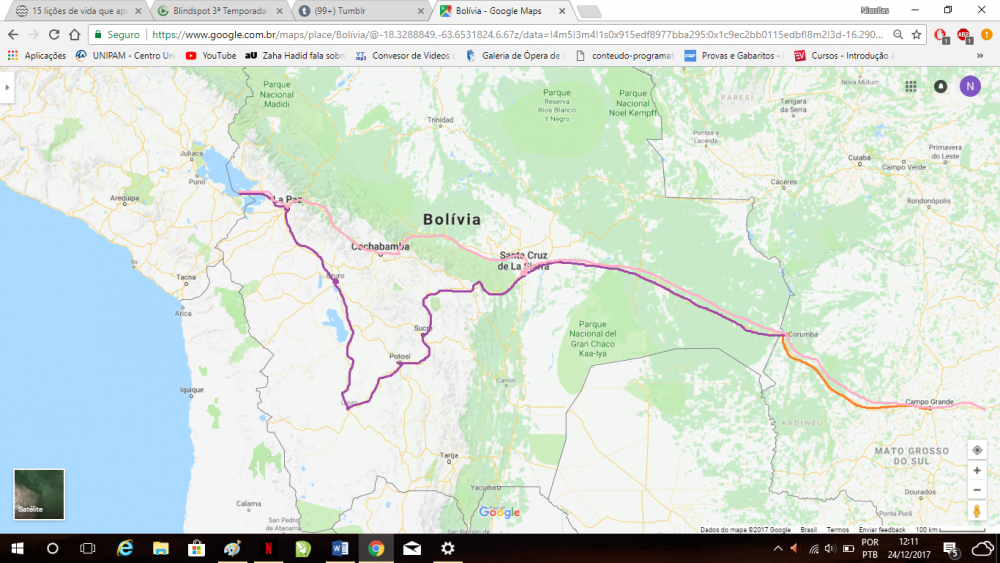The width and height of the screenshot is (1000, 563).
Task: Open the Google account avatar menu
Action: pyautogui.click(x=970, y=86)
